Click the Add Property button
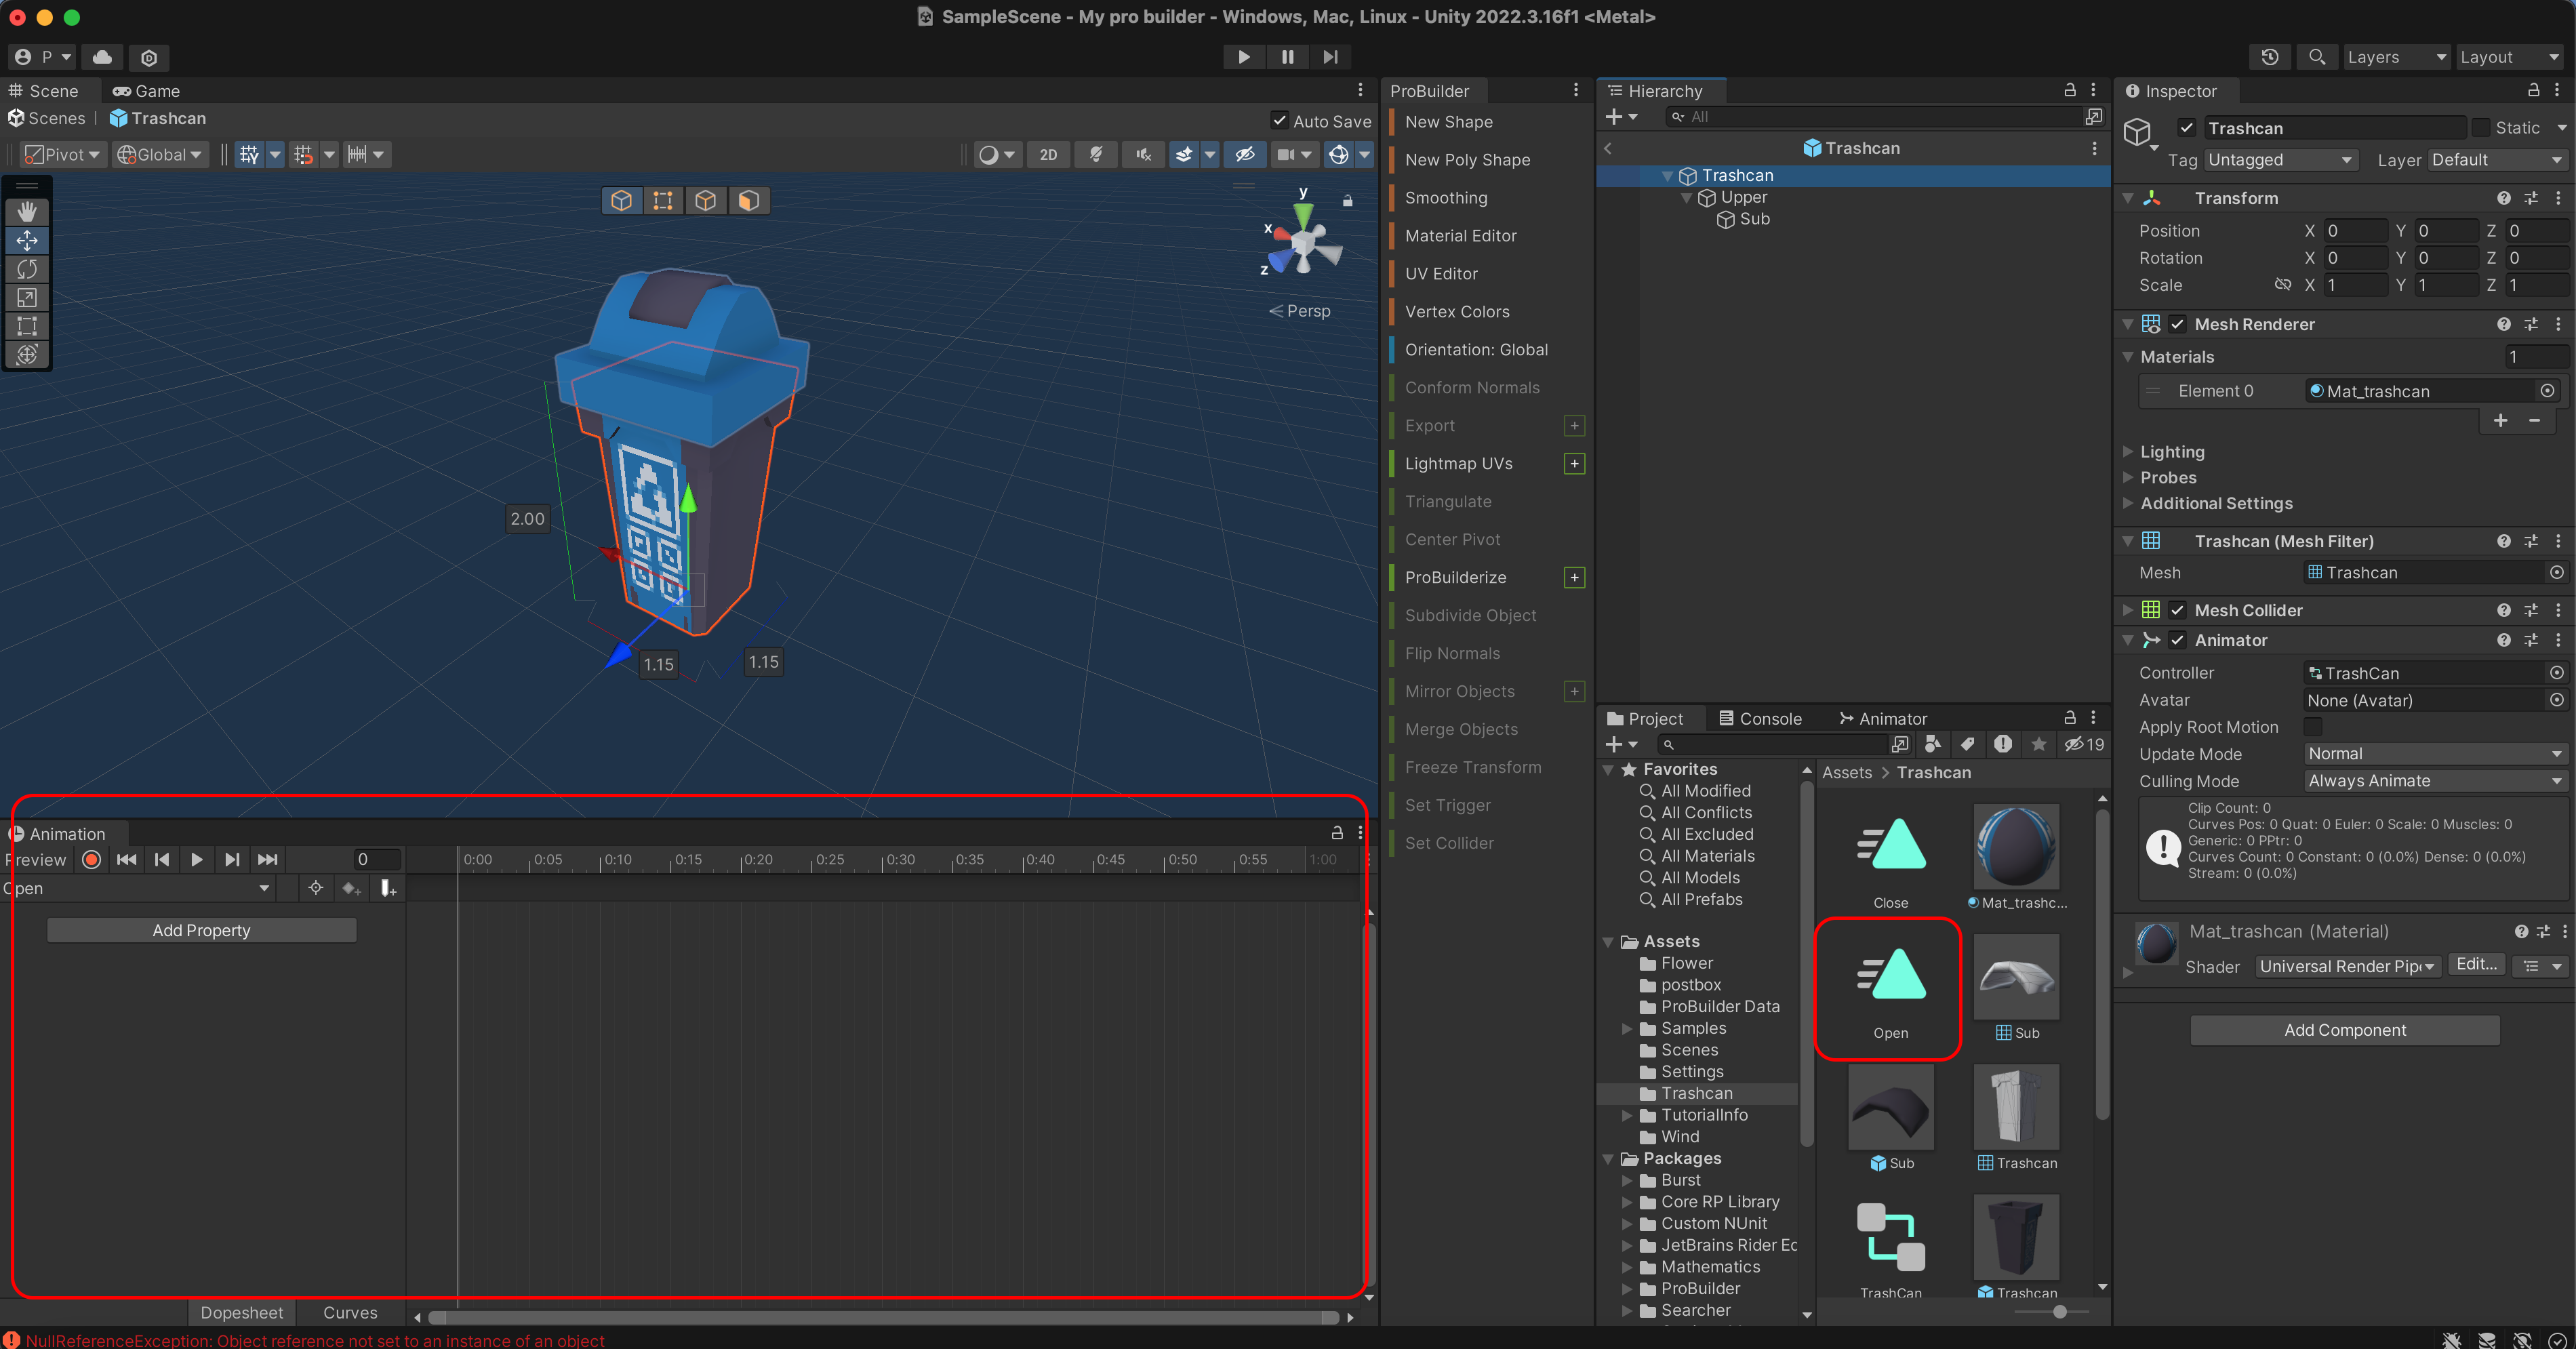Viewport: 2576px width, 1349px height. pos(201,930)
